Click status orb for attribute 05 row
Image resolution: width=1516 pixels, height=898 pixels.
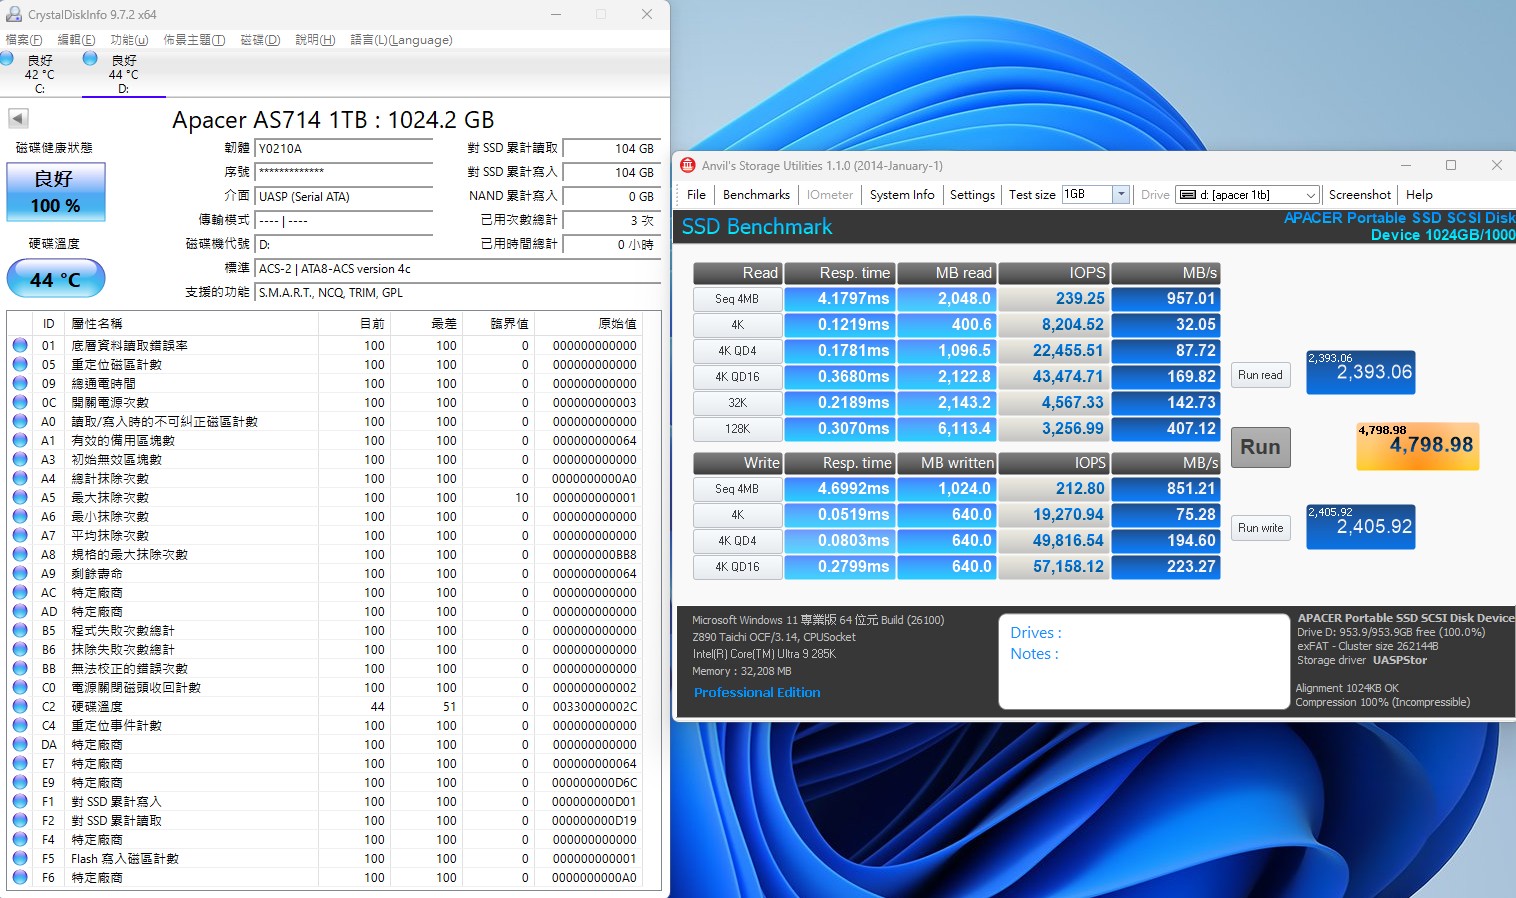[20, 364]
